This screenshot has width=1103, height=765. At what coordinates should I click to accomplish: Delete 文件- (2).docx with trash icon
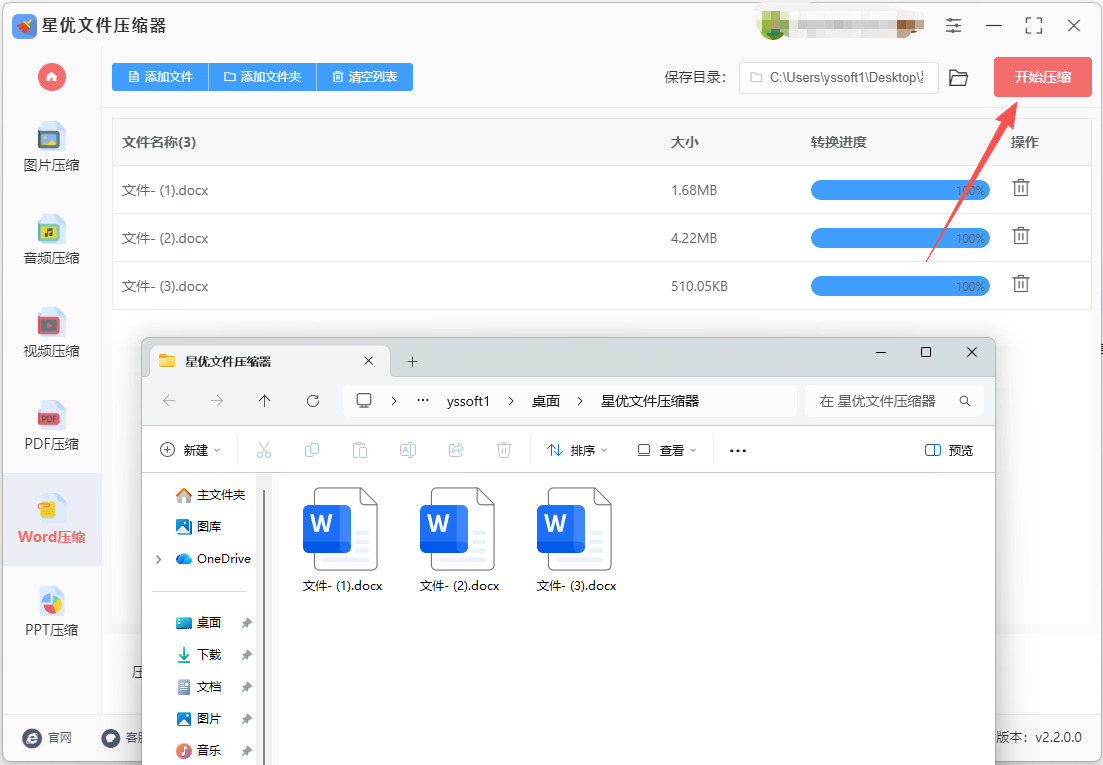[1021, 236]
